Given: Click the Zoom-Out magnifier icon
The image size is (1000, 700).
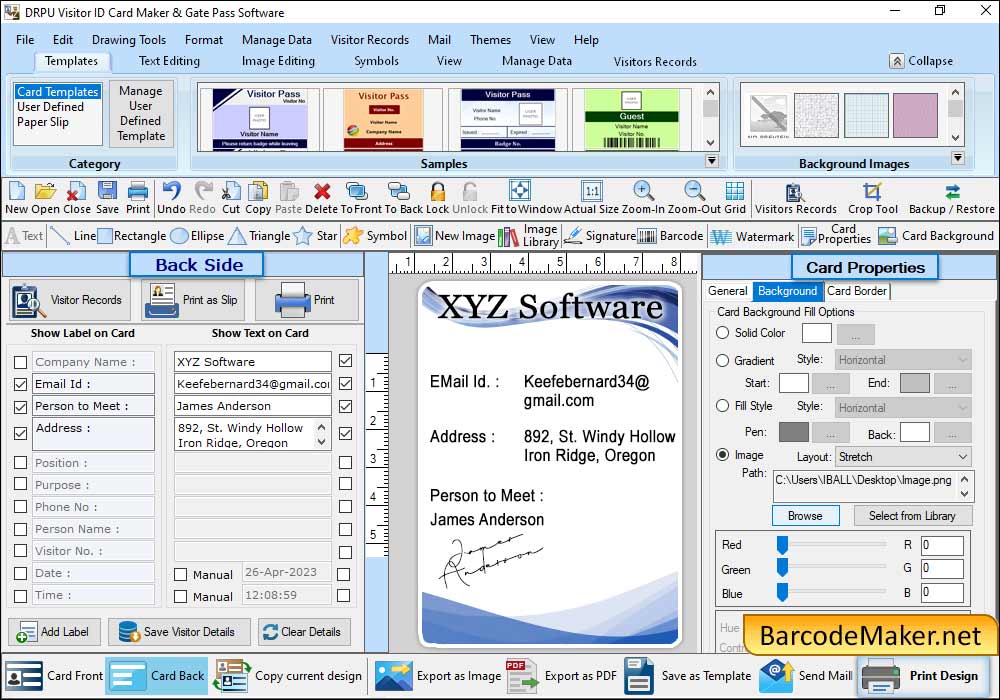Looking at the screenshot, I should click(694, 191).
